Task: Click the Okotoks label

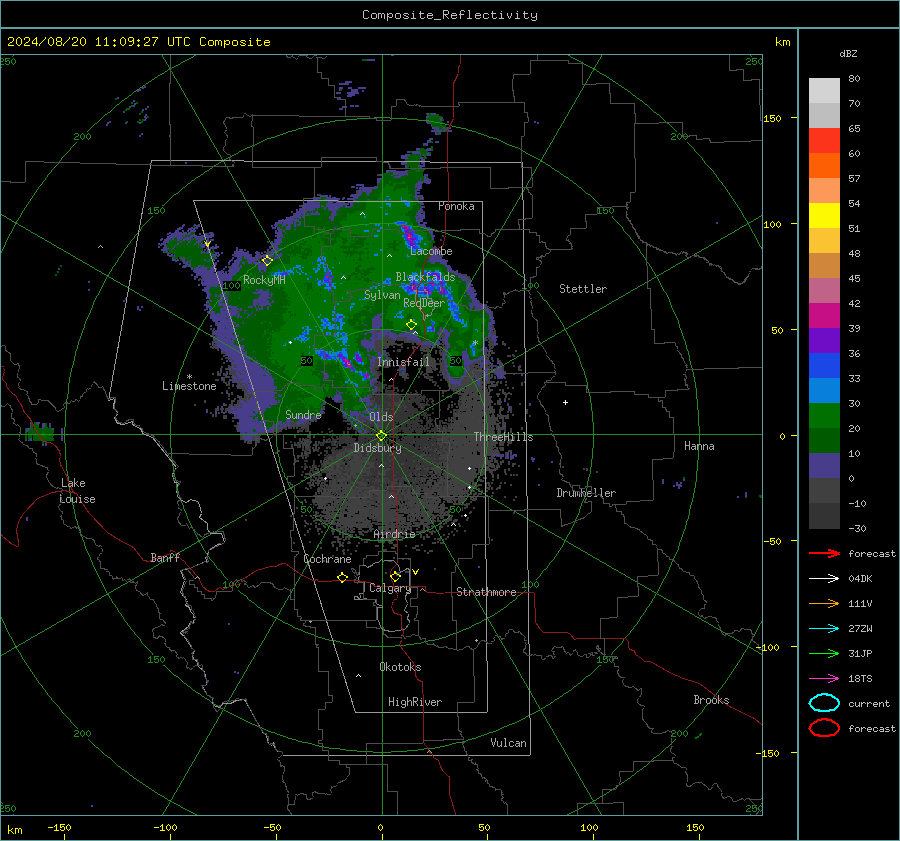Action: pos(400,666)
